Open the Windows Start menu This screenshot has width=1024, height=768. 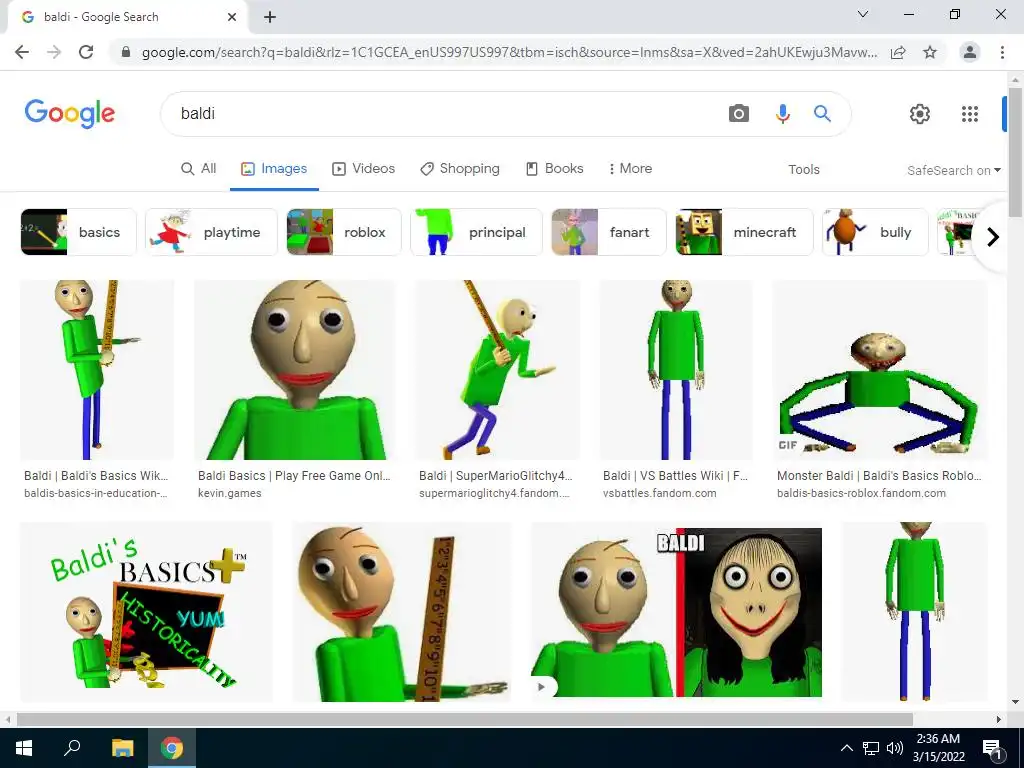pos(24,748)
